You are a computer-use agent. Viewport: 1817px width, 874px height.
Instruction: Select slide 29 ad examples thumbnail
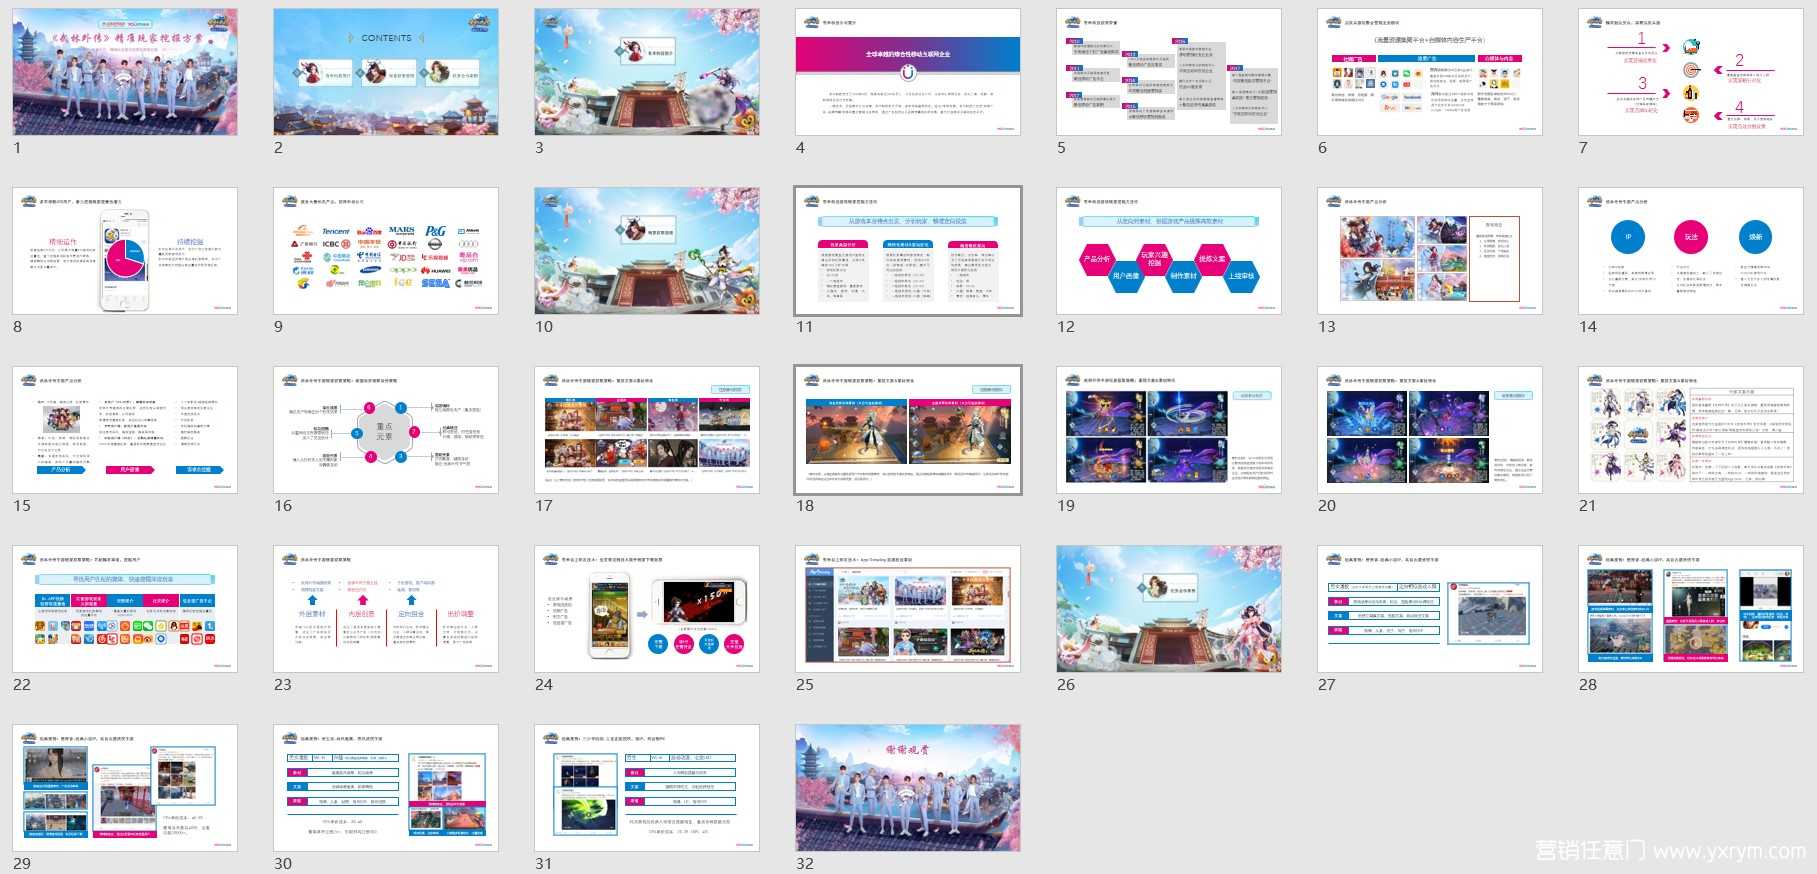[125, 788]
